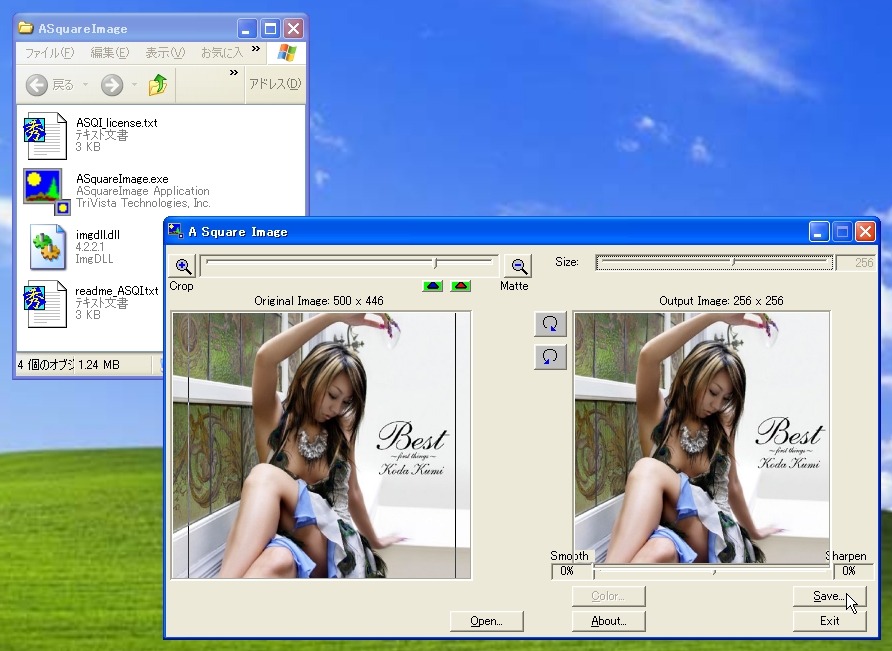892x651 pixels.
Task: Click the Size slider track
Action: 715,262
